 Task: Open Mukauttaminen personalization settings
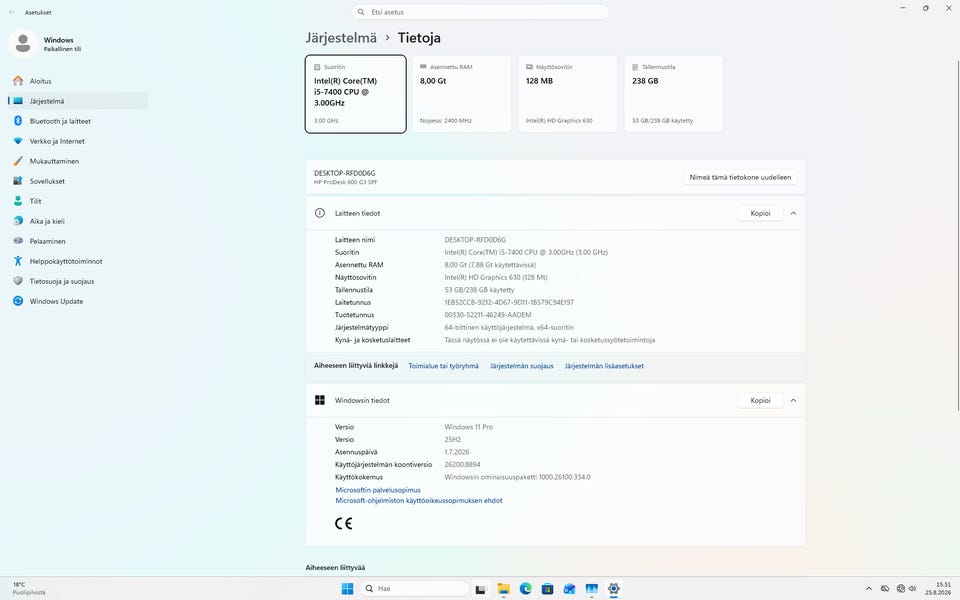tap(78, 161)
